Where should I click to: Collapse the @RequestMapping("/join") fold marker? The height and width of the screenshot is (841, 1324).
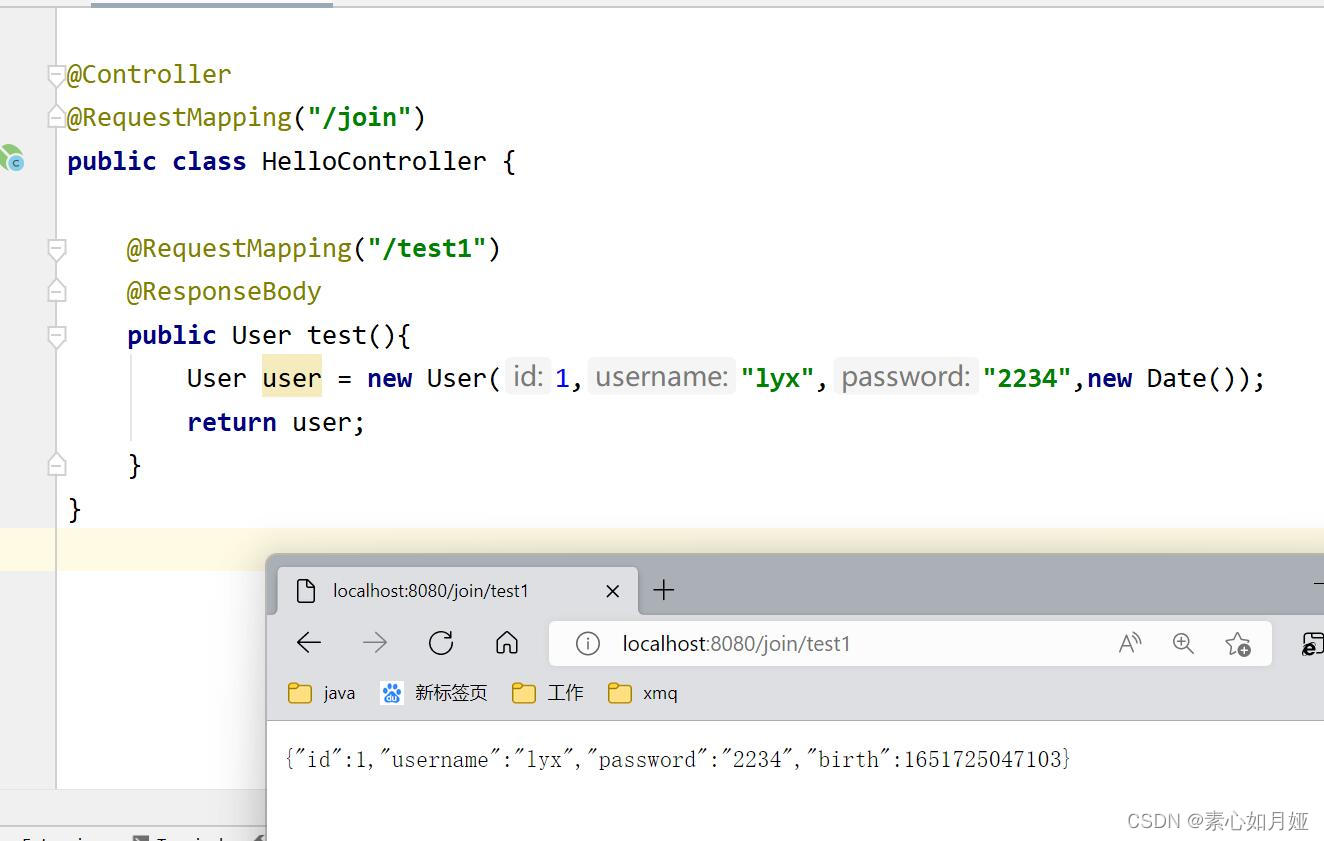(x=57, y=118)
